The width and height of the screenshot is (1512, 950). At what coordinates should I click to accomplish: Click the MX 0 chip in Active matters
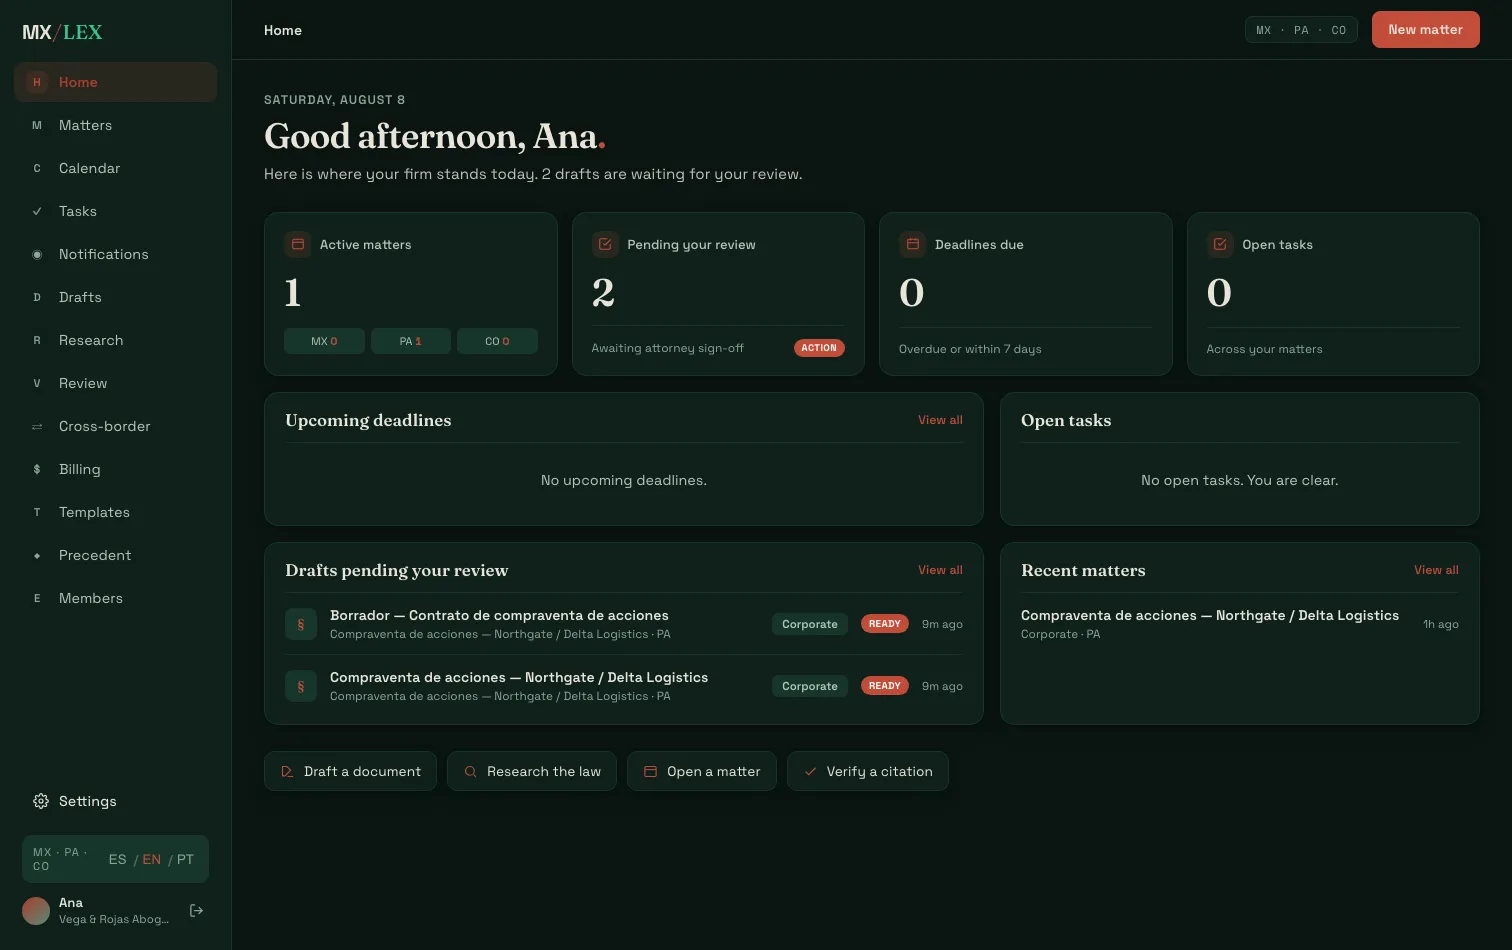coord(324,341)
